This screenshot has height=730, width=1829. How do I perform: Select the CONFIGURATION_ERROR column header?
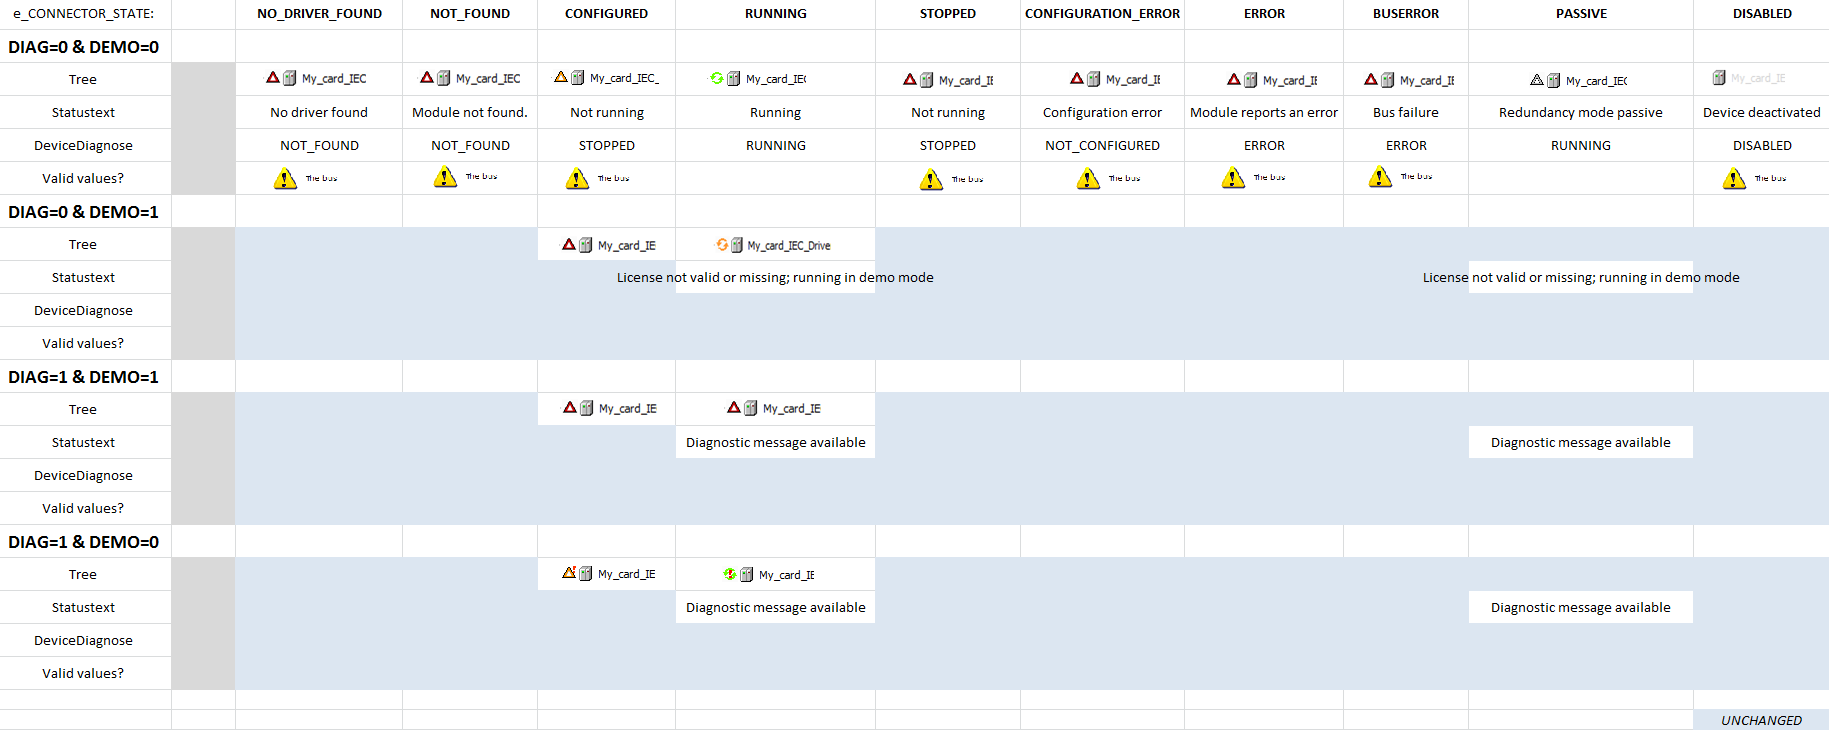tap(1102, 14)
